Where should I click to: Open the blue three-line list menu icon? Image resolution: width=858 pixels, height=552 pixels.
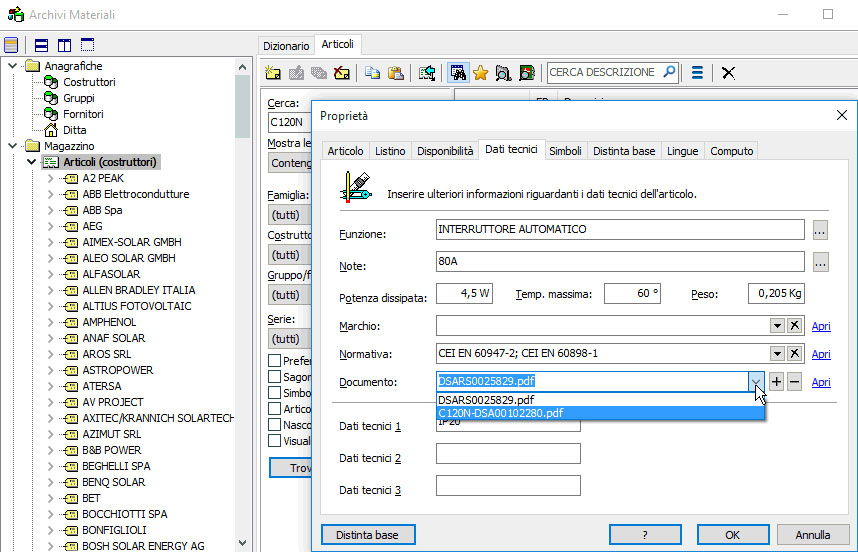[x=697, y=73]
